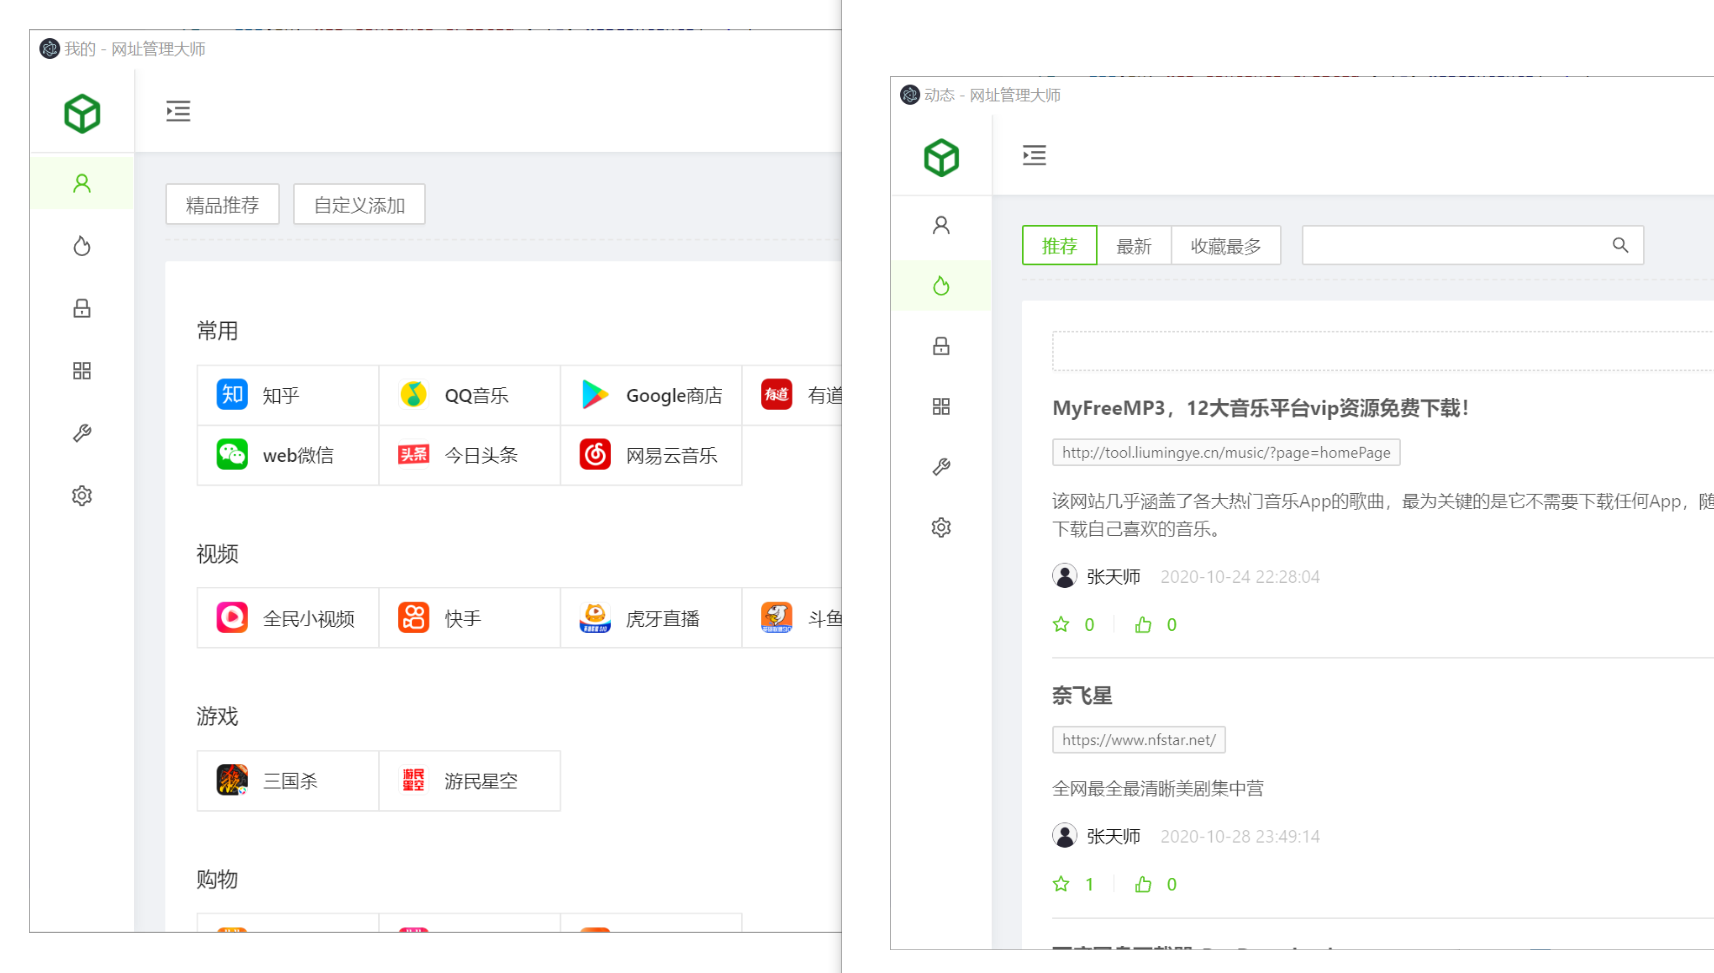Like the MyFreeMP3 post with thumbs-up
This screenshot has width=1714, height=973.
(1143, 625)
